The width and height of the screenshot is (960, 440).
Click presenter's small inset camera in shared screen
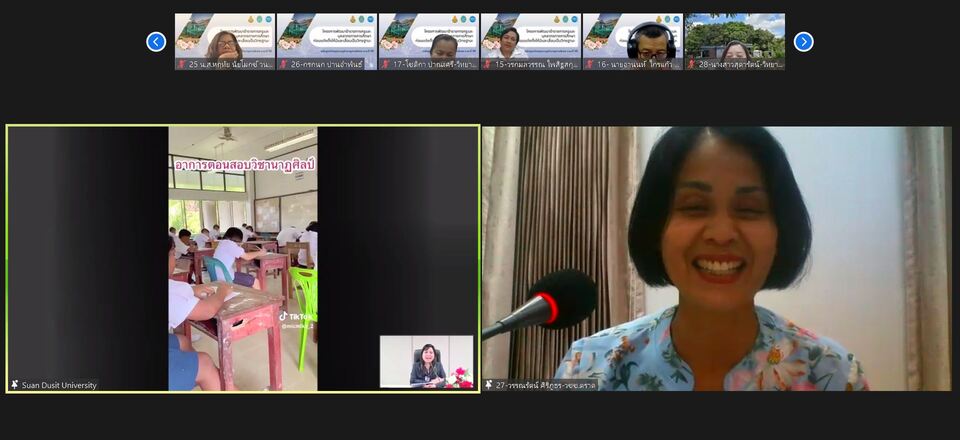pos(427,362)
